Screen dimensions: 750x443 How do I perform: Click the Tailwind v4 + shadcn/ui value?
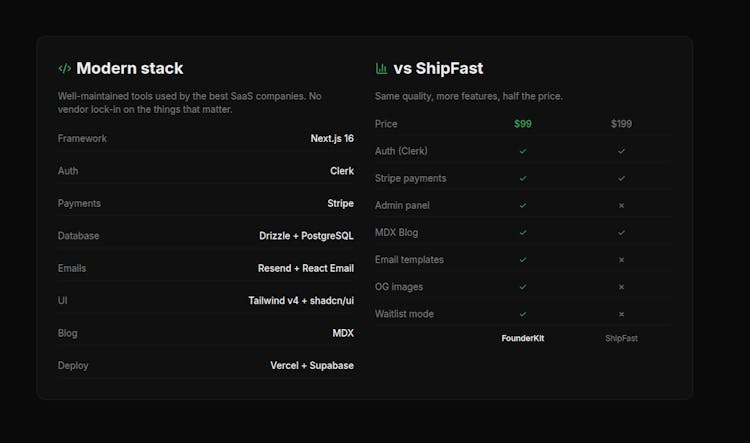coord(301,301)
